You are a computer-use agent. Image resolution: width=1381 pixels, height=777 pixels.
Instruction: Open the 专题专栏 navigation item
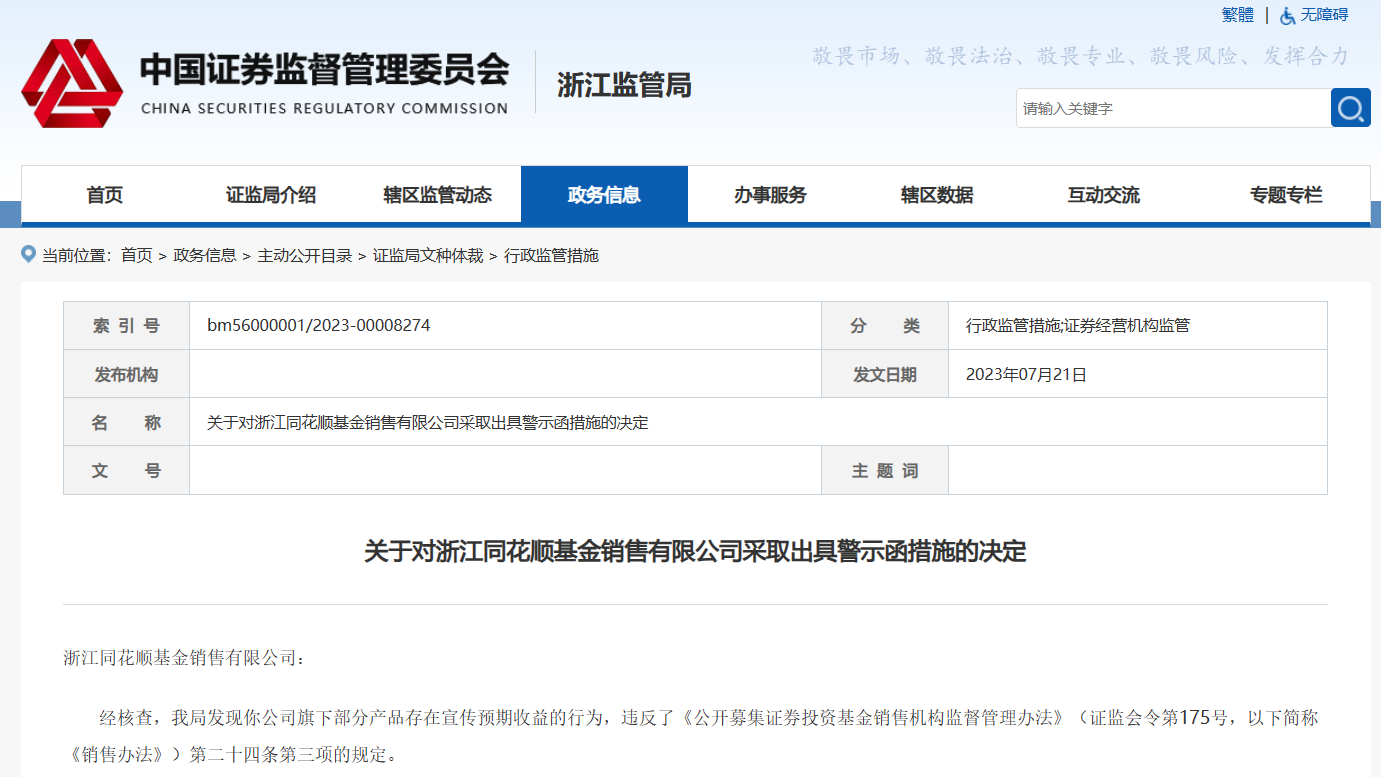(x=1285, y=195)
